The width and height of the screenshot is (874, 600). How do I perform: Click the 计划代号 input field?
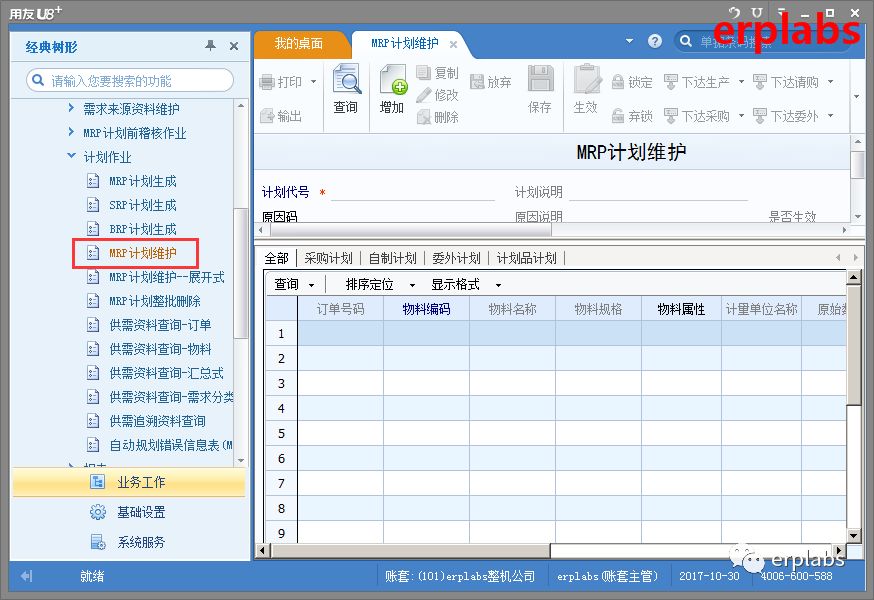click(x=412, y=192)
